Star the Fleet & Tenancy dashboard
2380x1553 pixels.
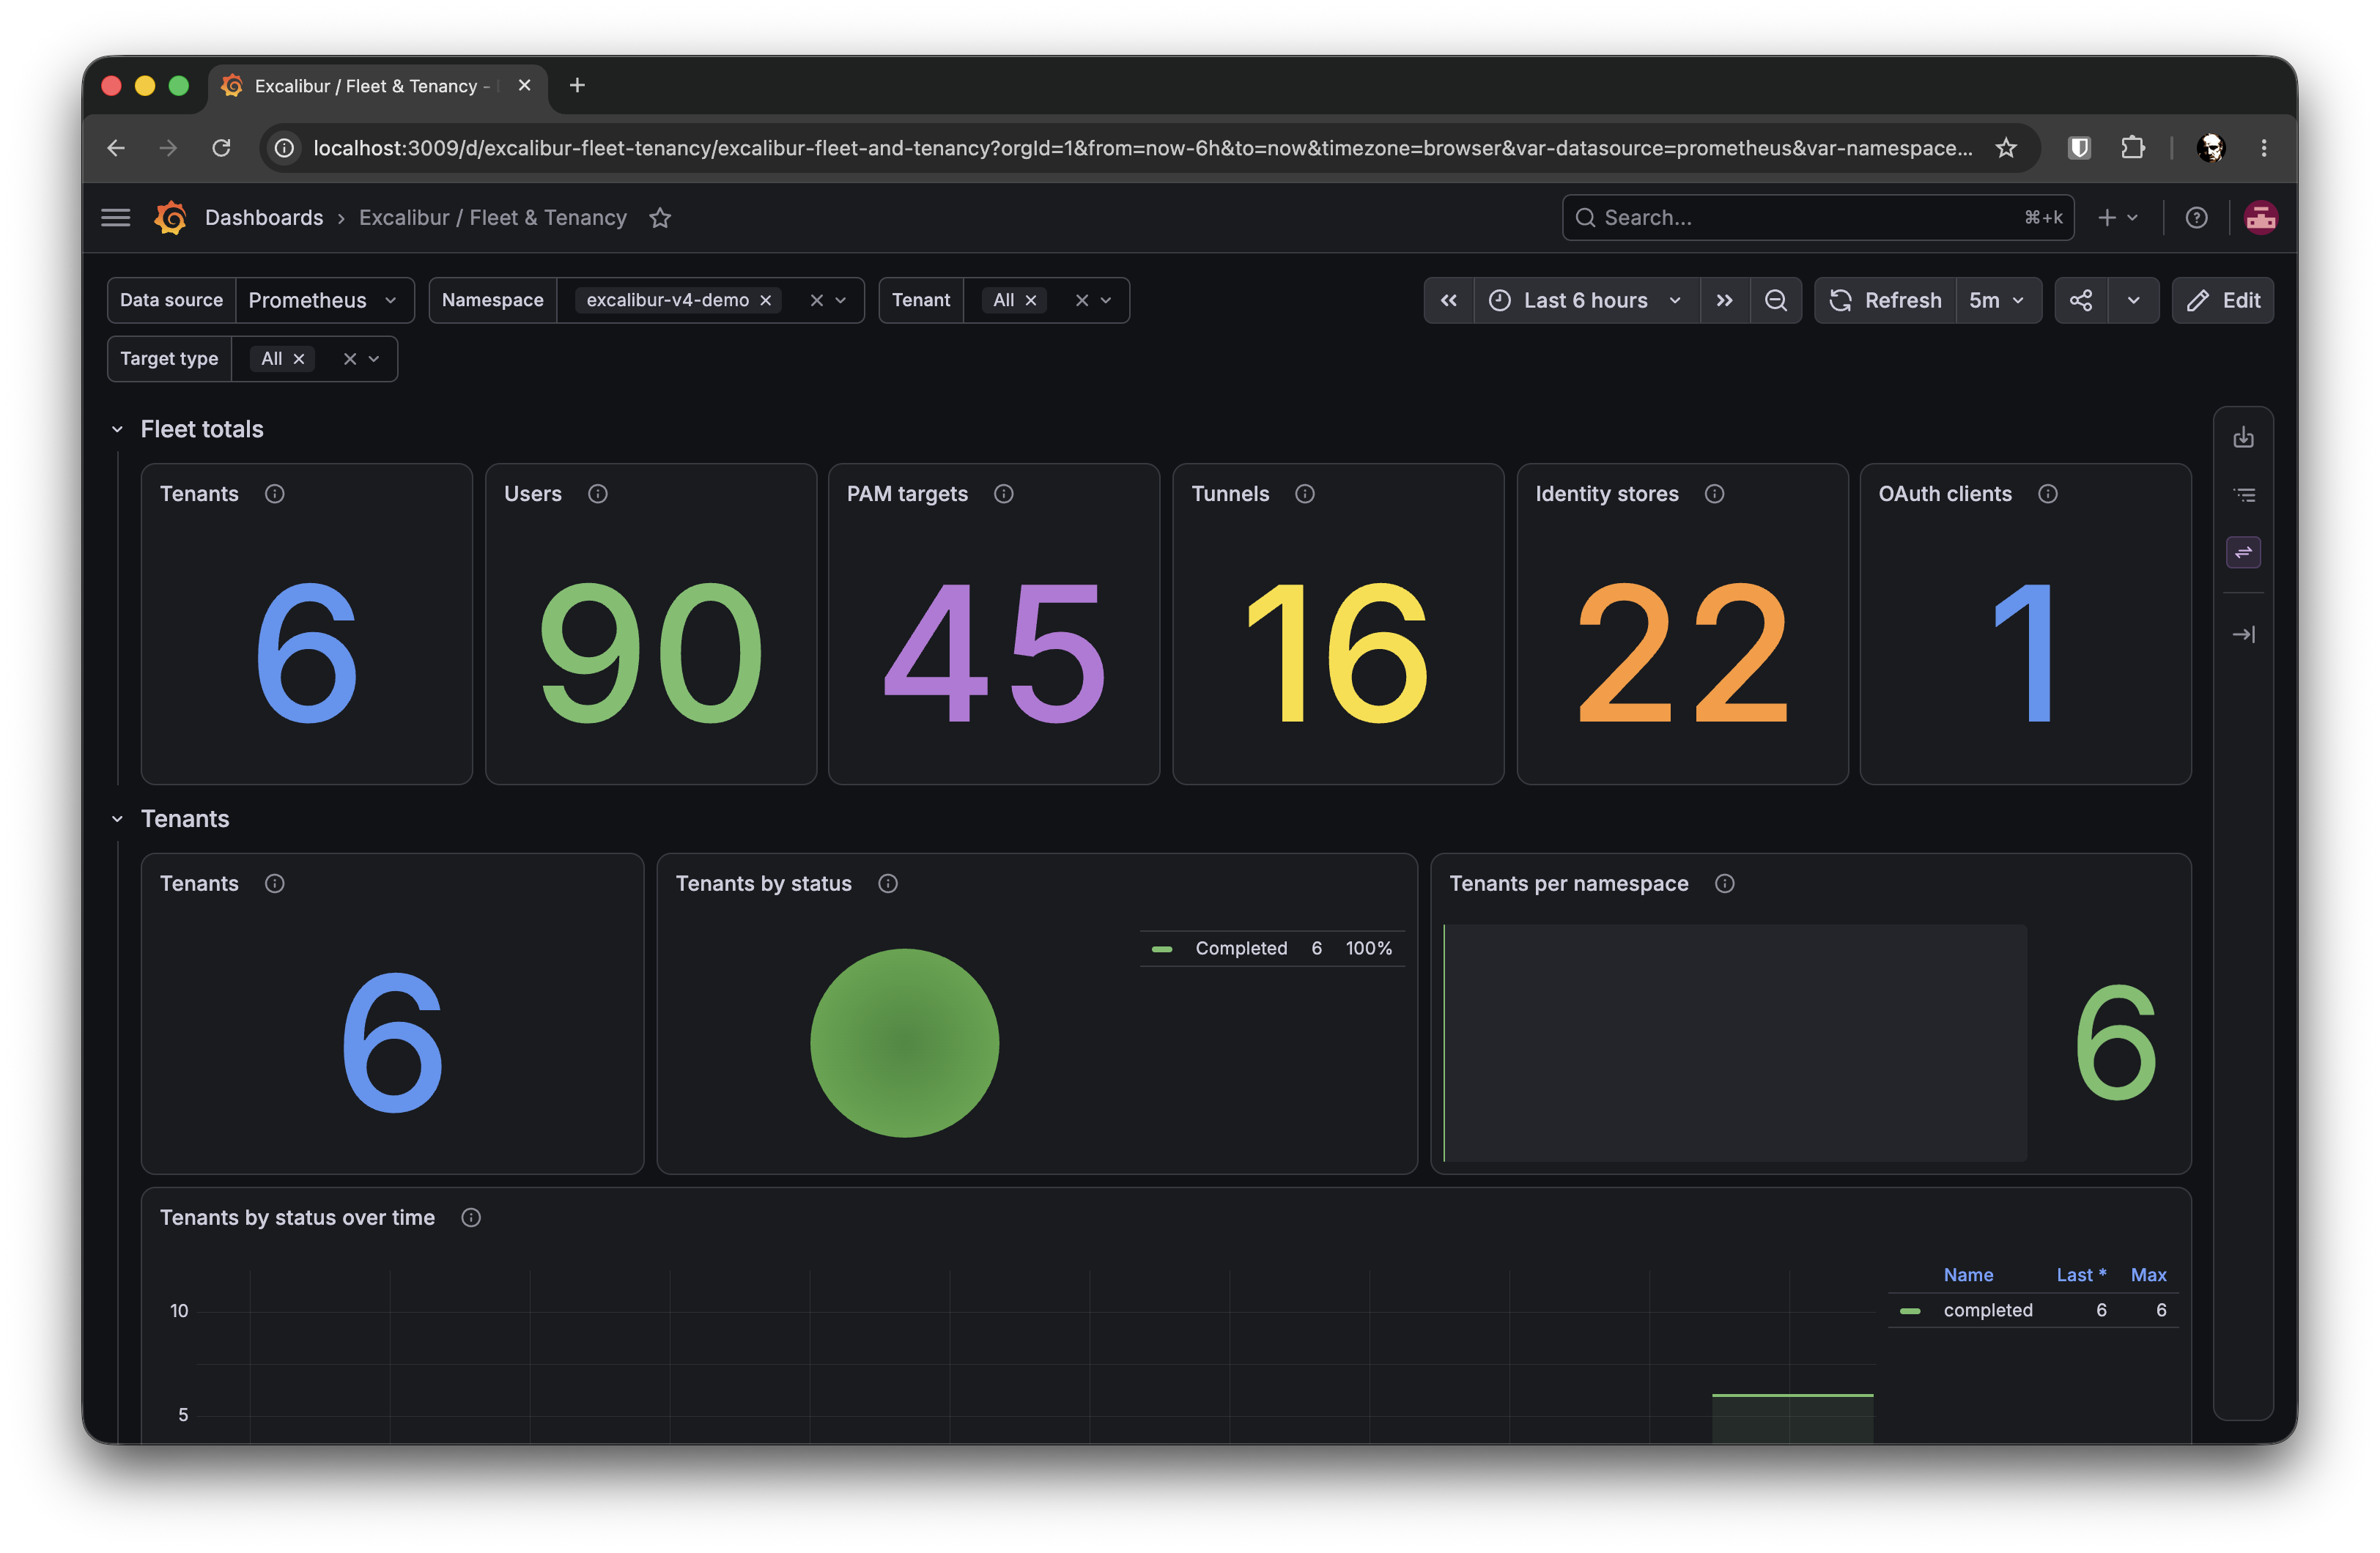(x=660, y=217)
